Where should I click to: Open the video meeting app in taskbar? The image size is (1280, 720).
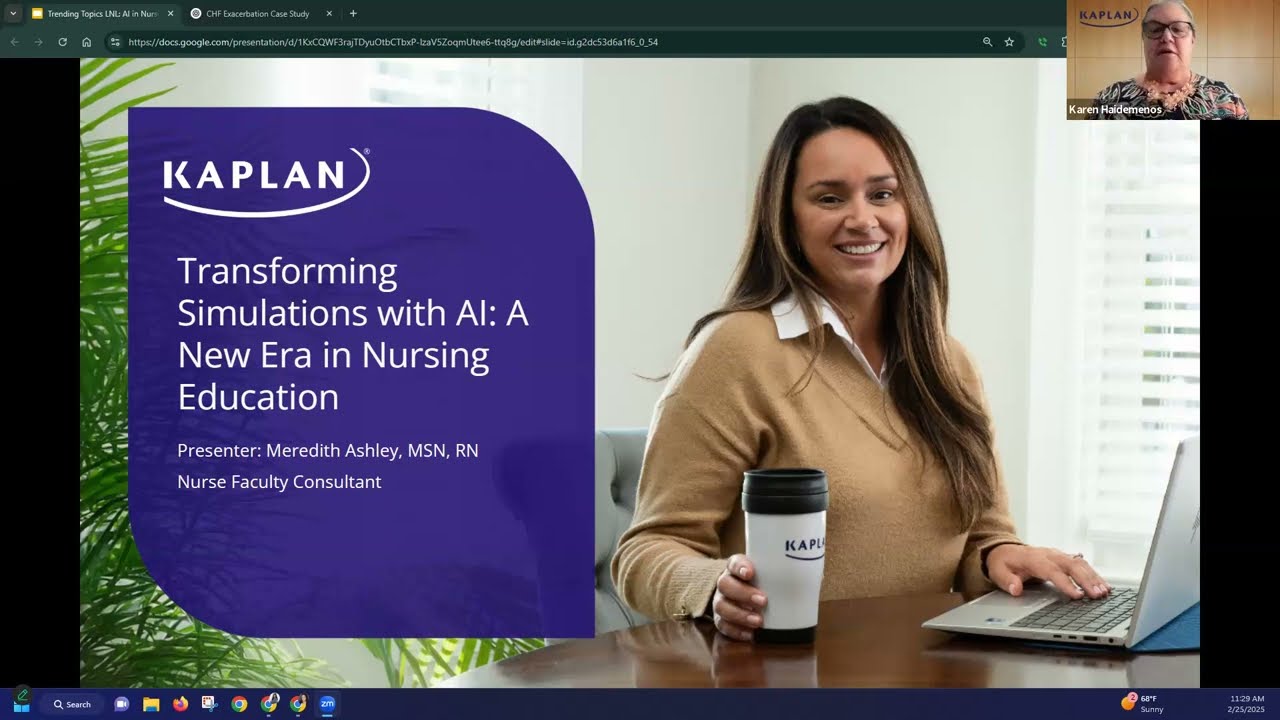[x=122, y=704]
